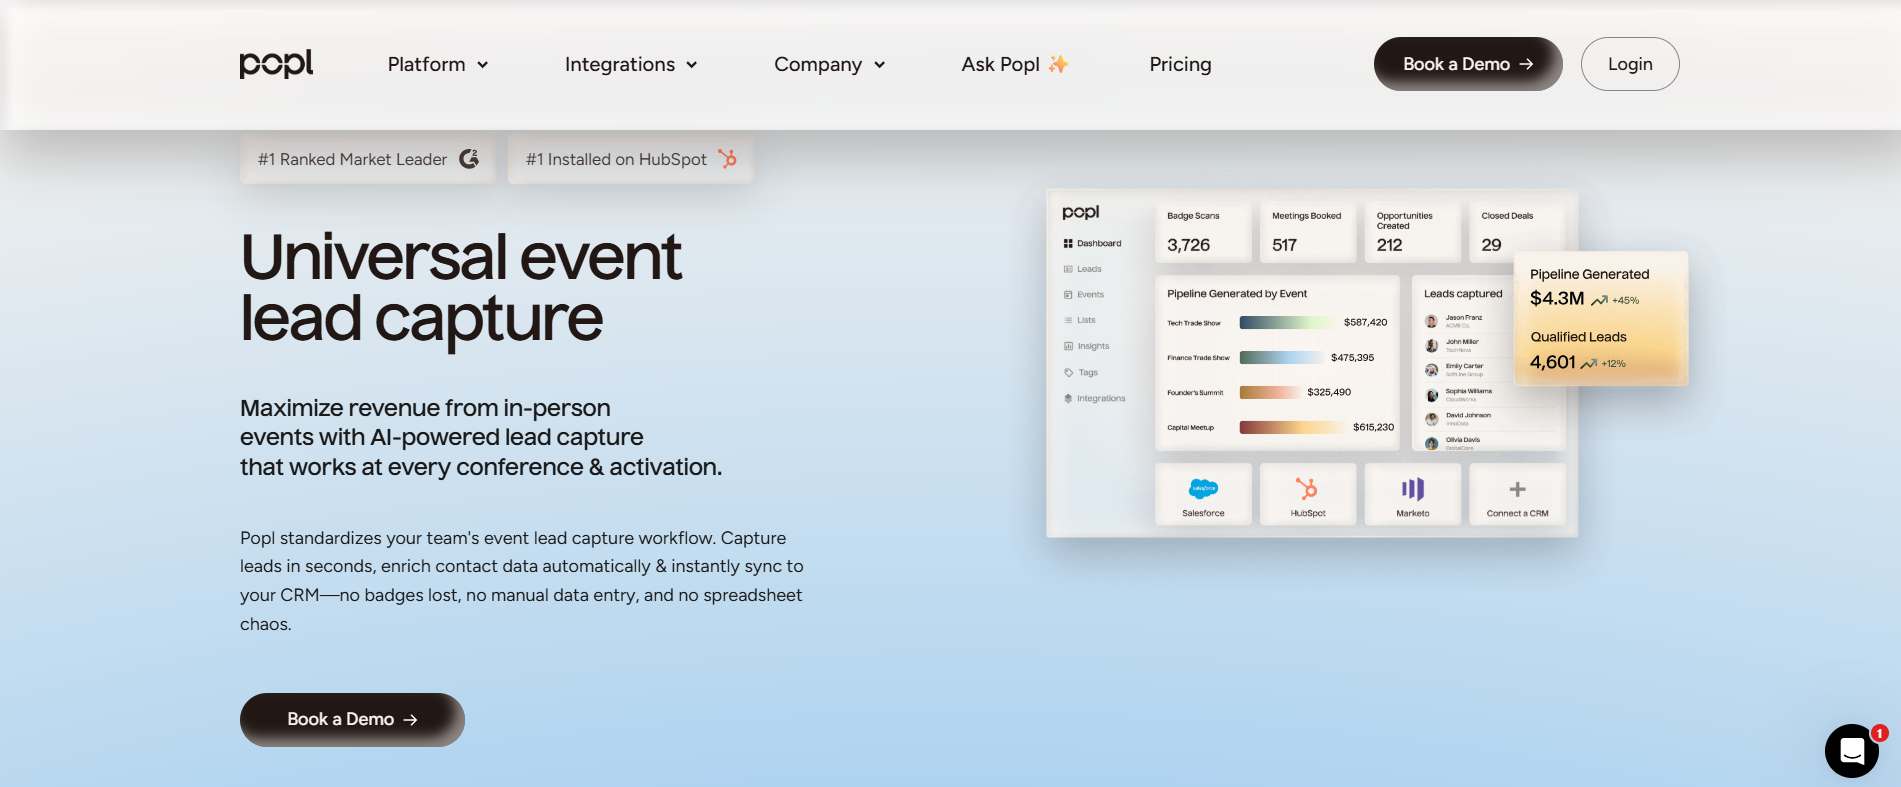Click the Tags icon in the sidebar
This screenshot has height=787, width=1901.
point(1069,372)
